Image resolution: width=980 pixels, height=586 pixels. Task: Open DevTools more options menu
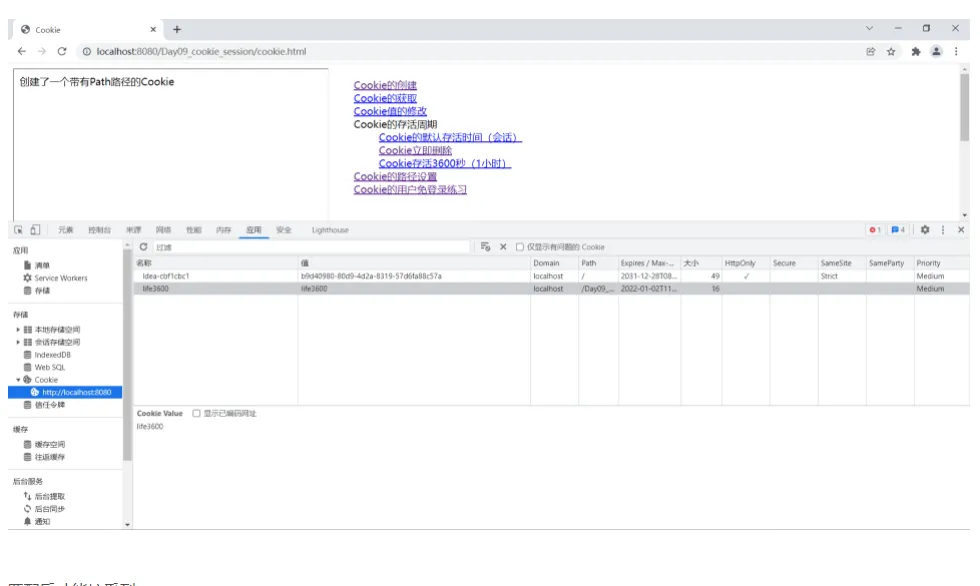pyautogui.click(x=943, y=230)
